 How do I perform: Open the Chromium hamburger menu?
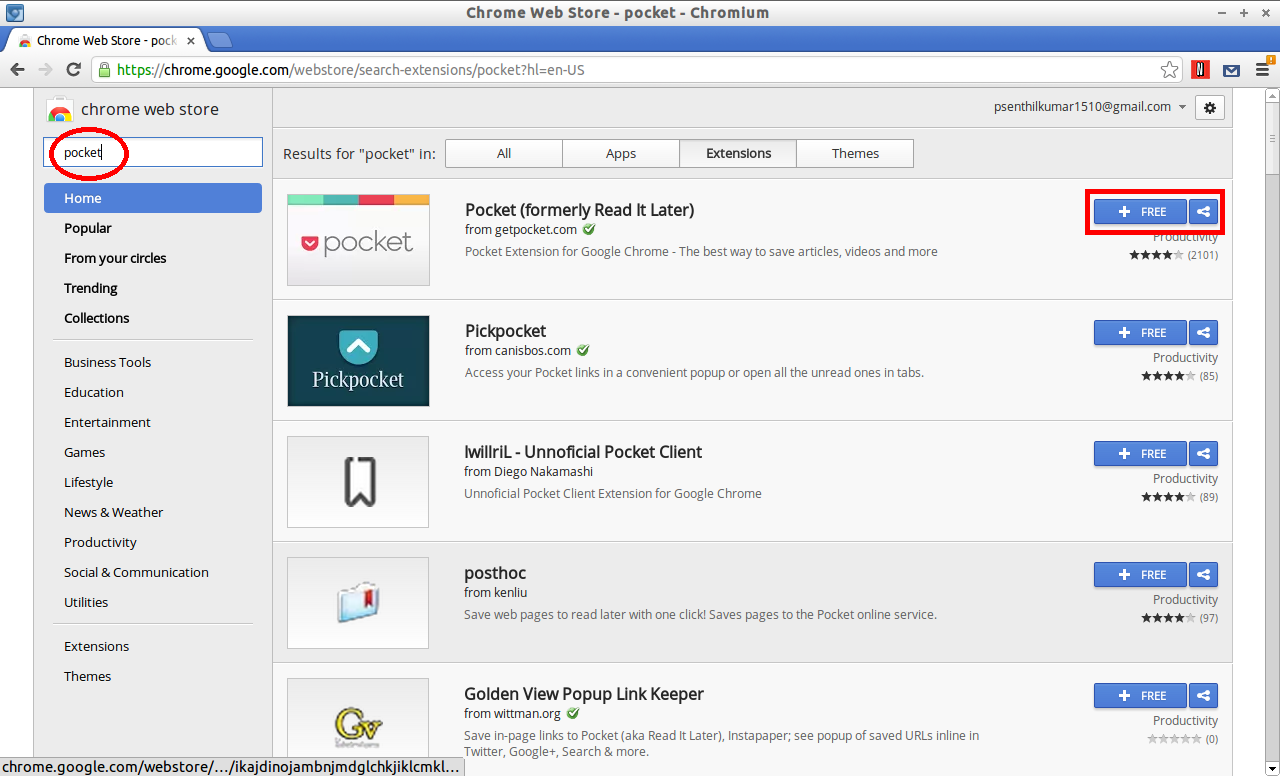pos(1262,70)
